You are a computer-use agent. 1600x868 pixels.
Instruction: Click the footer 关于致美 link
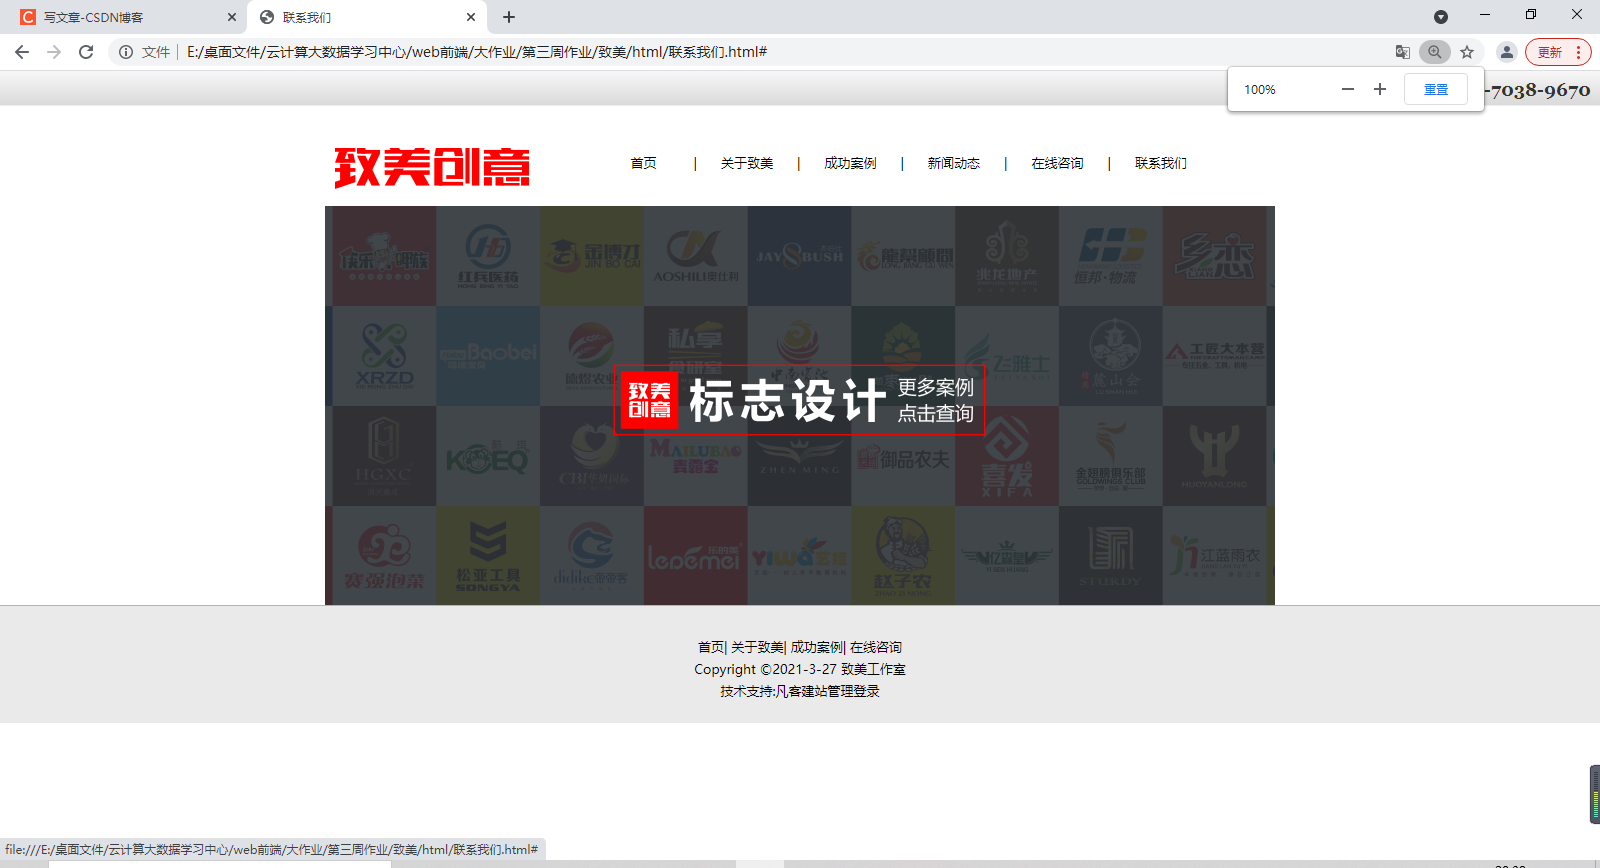pyautogui.click(x=757, y=647)
